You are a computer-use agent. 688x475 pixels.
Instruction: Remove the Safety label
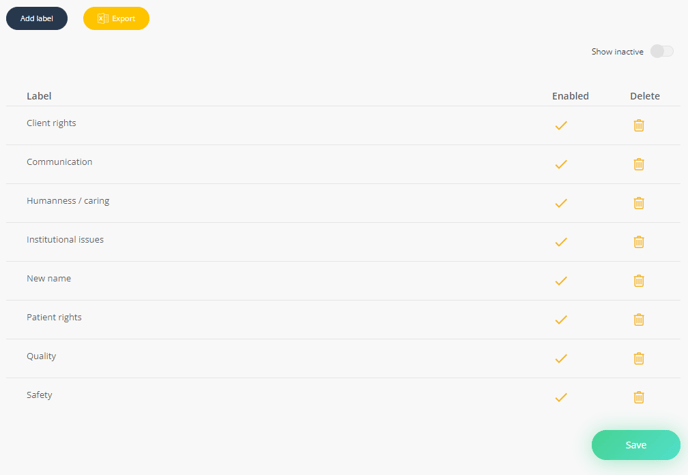638,397
